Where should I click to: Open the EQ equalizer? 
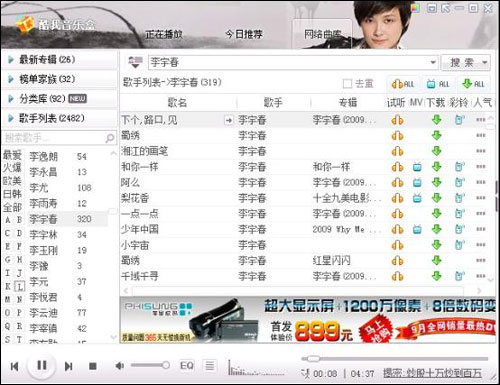pos(187,366)
